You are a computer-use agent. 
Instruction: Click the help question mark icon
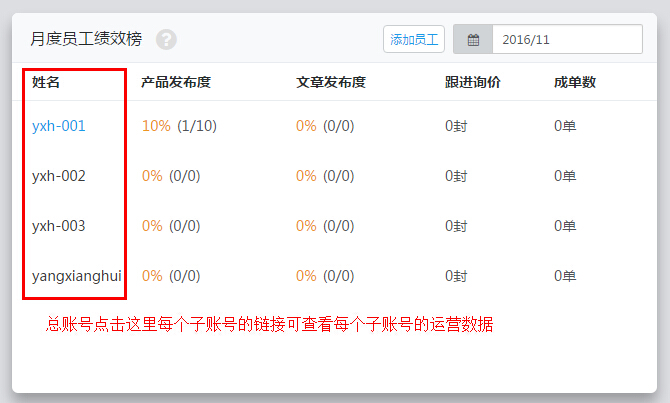tap(166, 40)
